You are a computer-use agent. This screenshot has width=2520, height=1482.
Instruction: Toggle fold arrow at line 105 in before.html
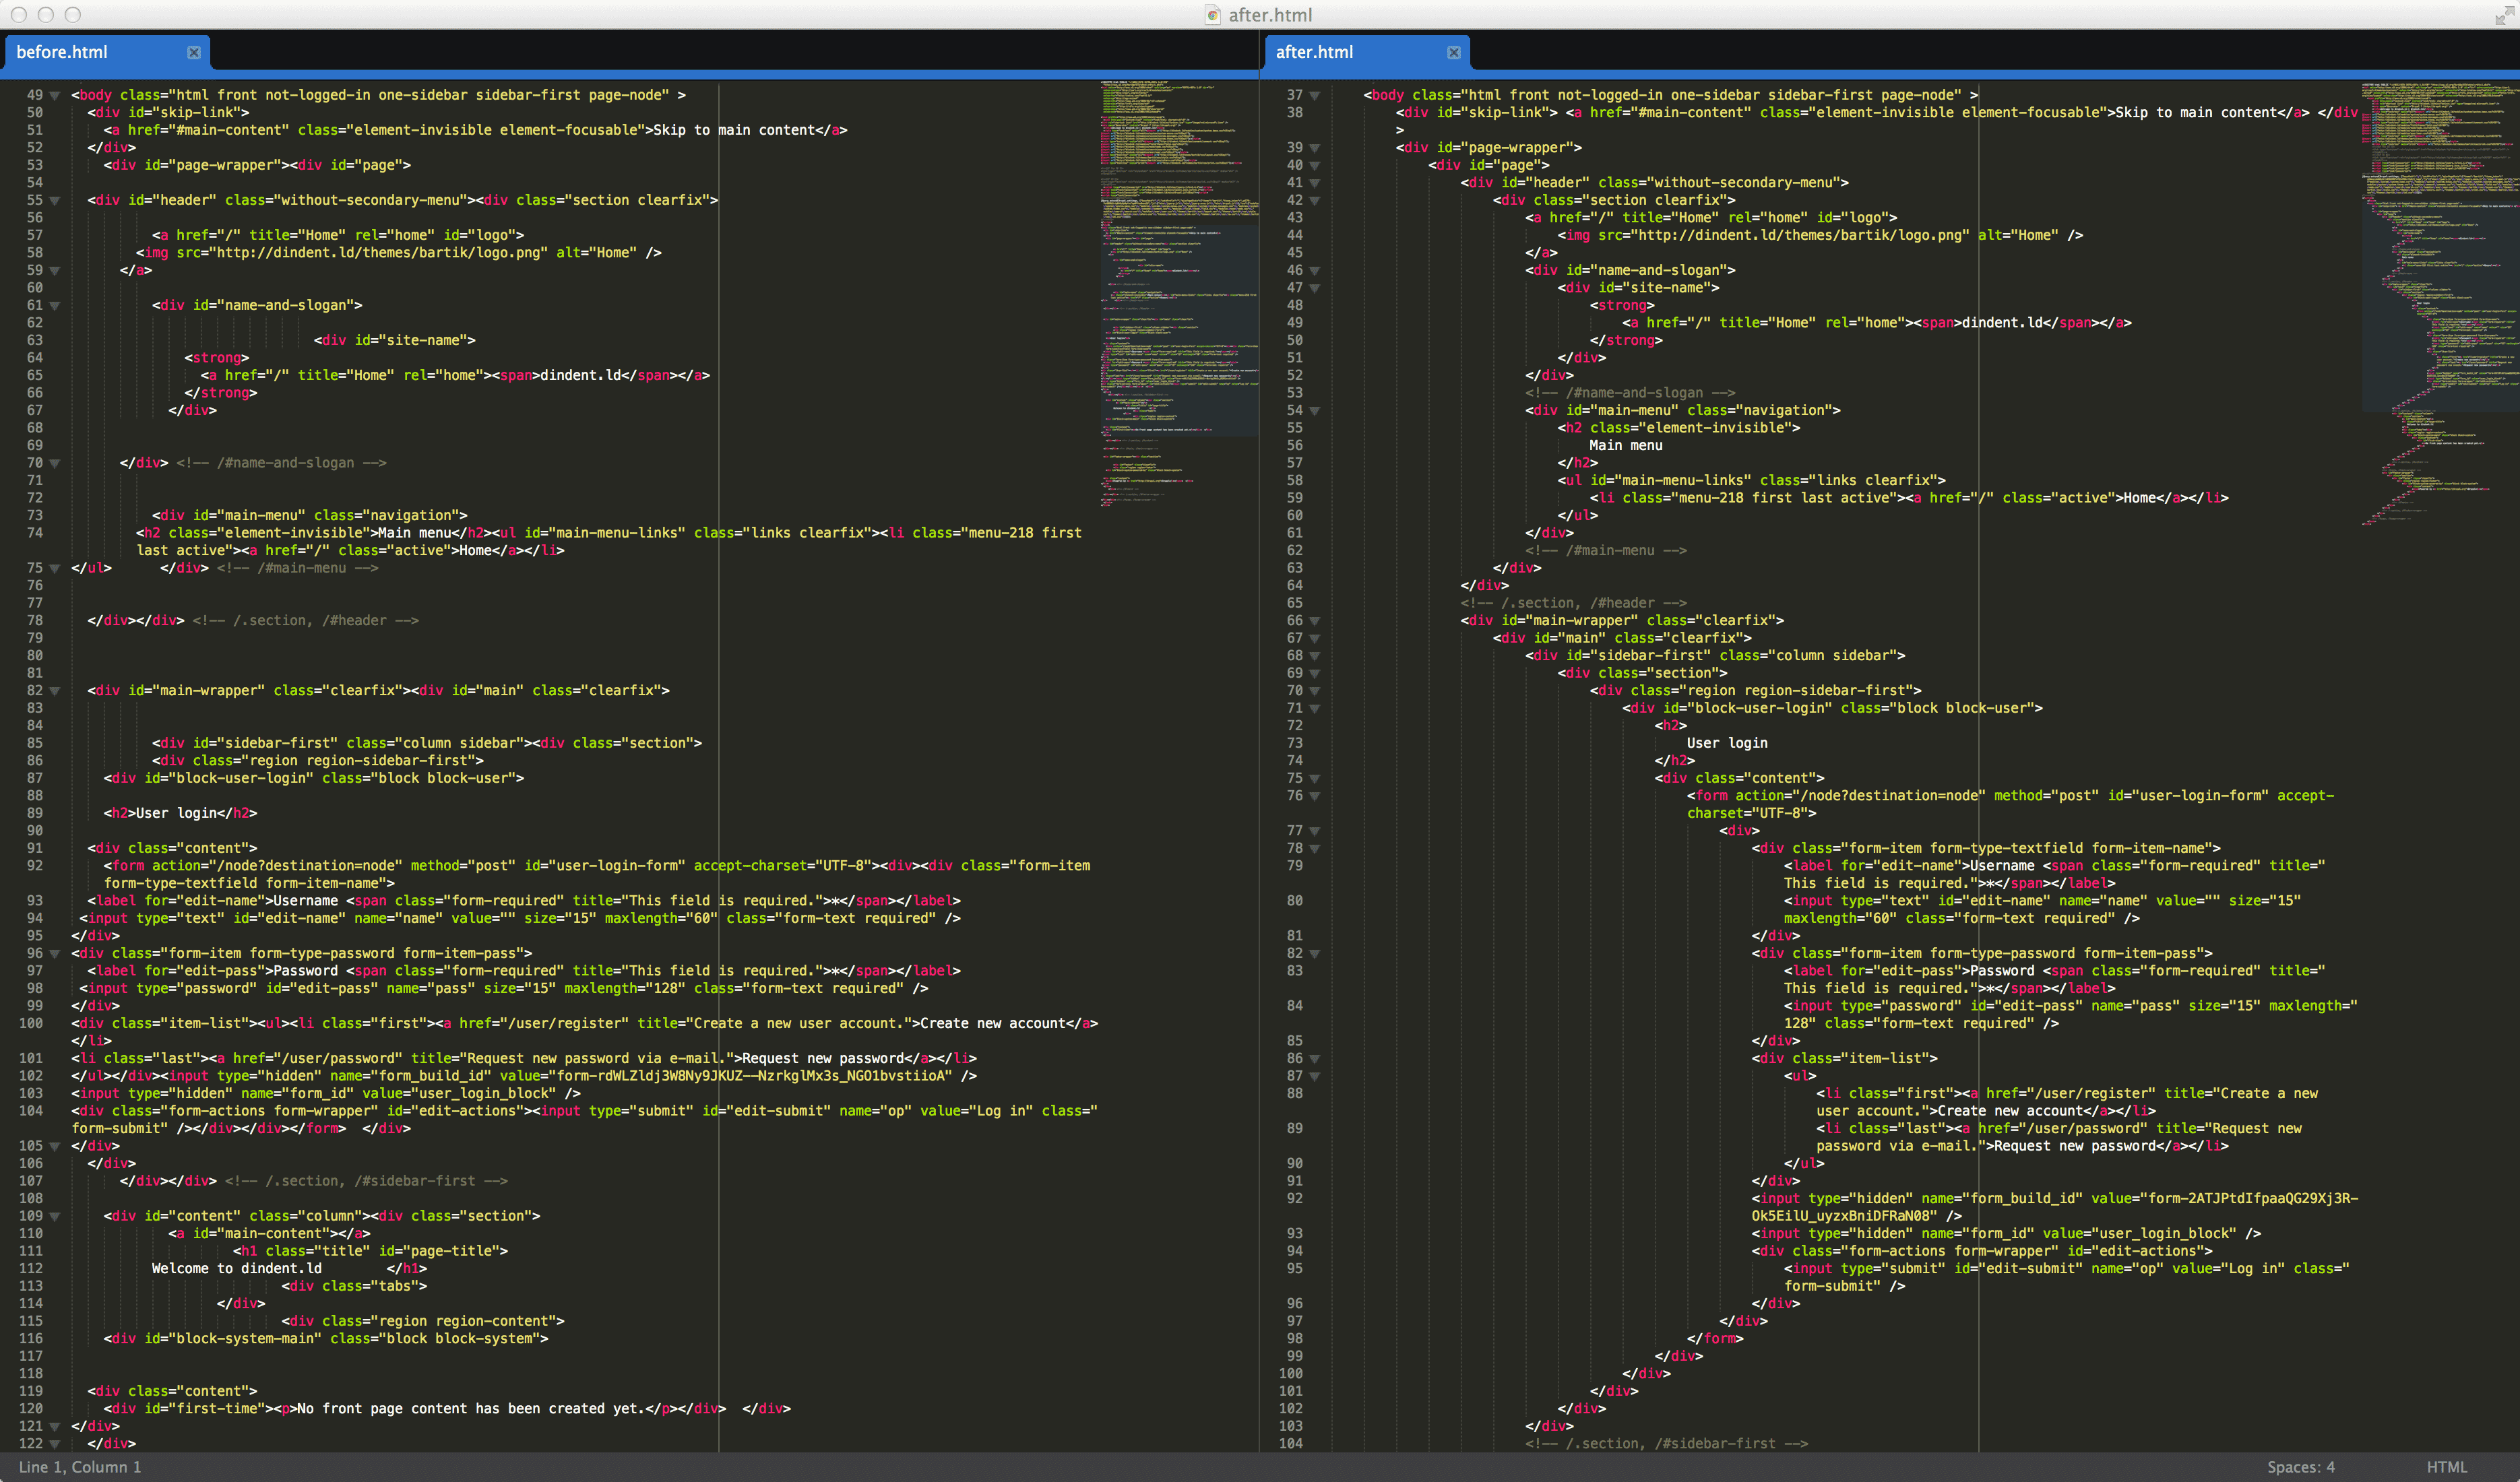[x=55, y=1147]
